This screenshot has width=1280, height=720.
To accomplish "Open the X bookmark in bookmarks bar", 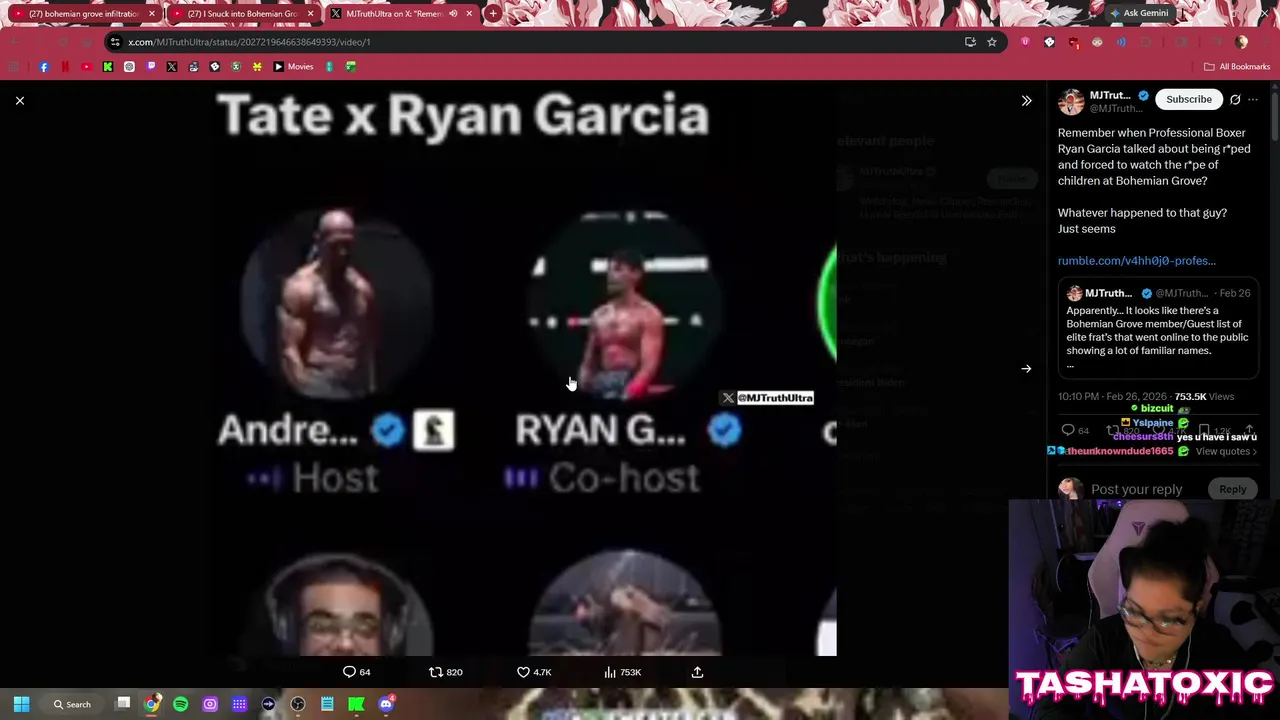I will tap(172, 67).
